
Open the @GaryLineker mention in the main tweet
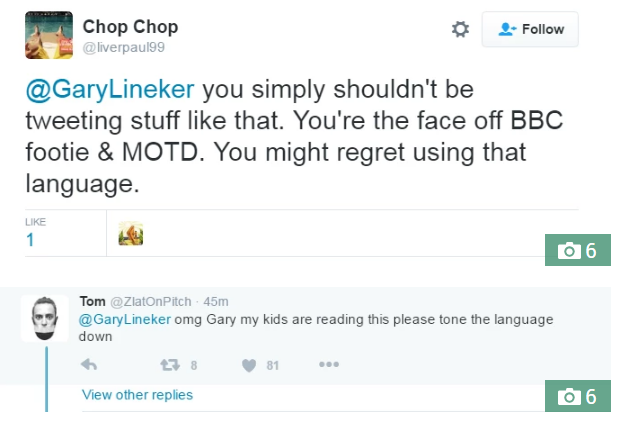point(110,91)
